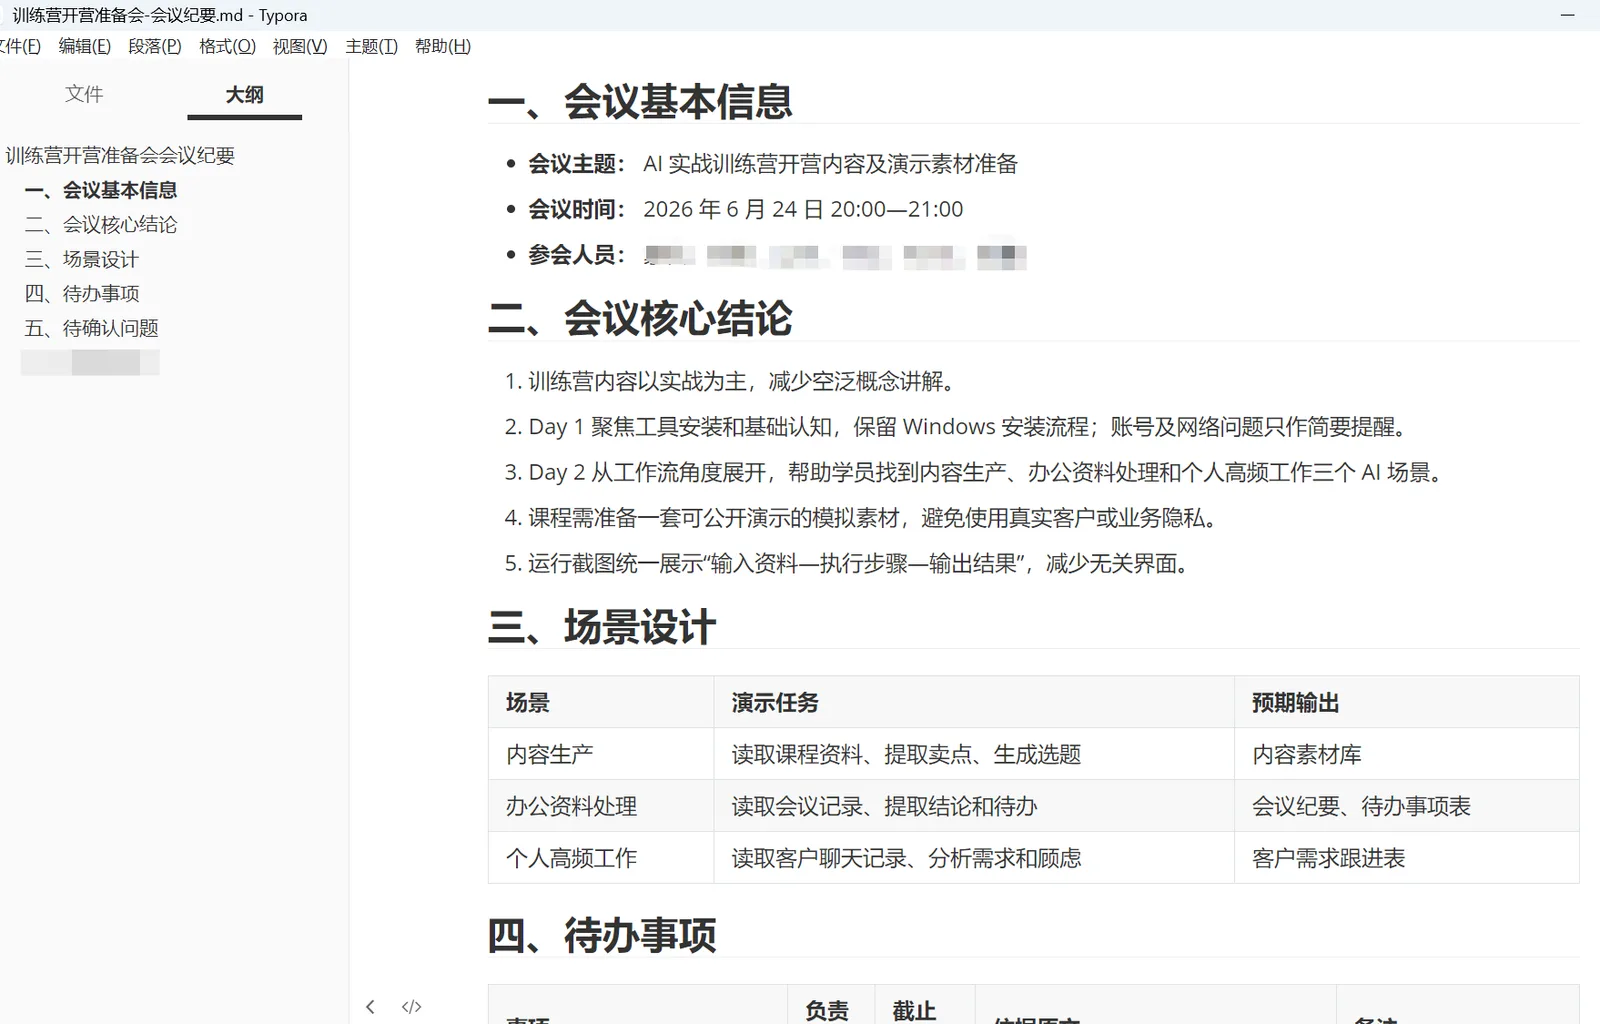Viewport: 1600px width, 1024px height.
Task: Open the 段落(P) menu
Action: [155, 46]
